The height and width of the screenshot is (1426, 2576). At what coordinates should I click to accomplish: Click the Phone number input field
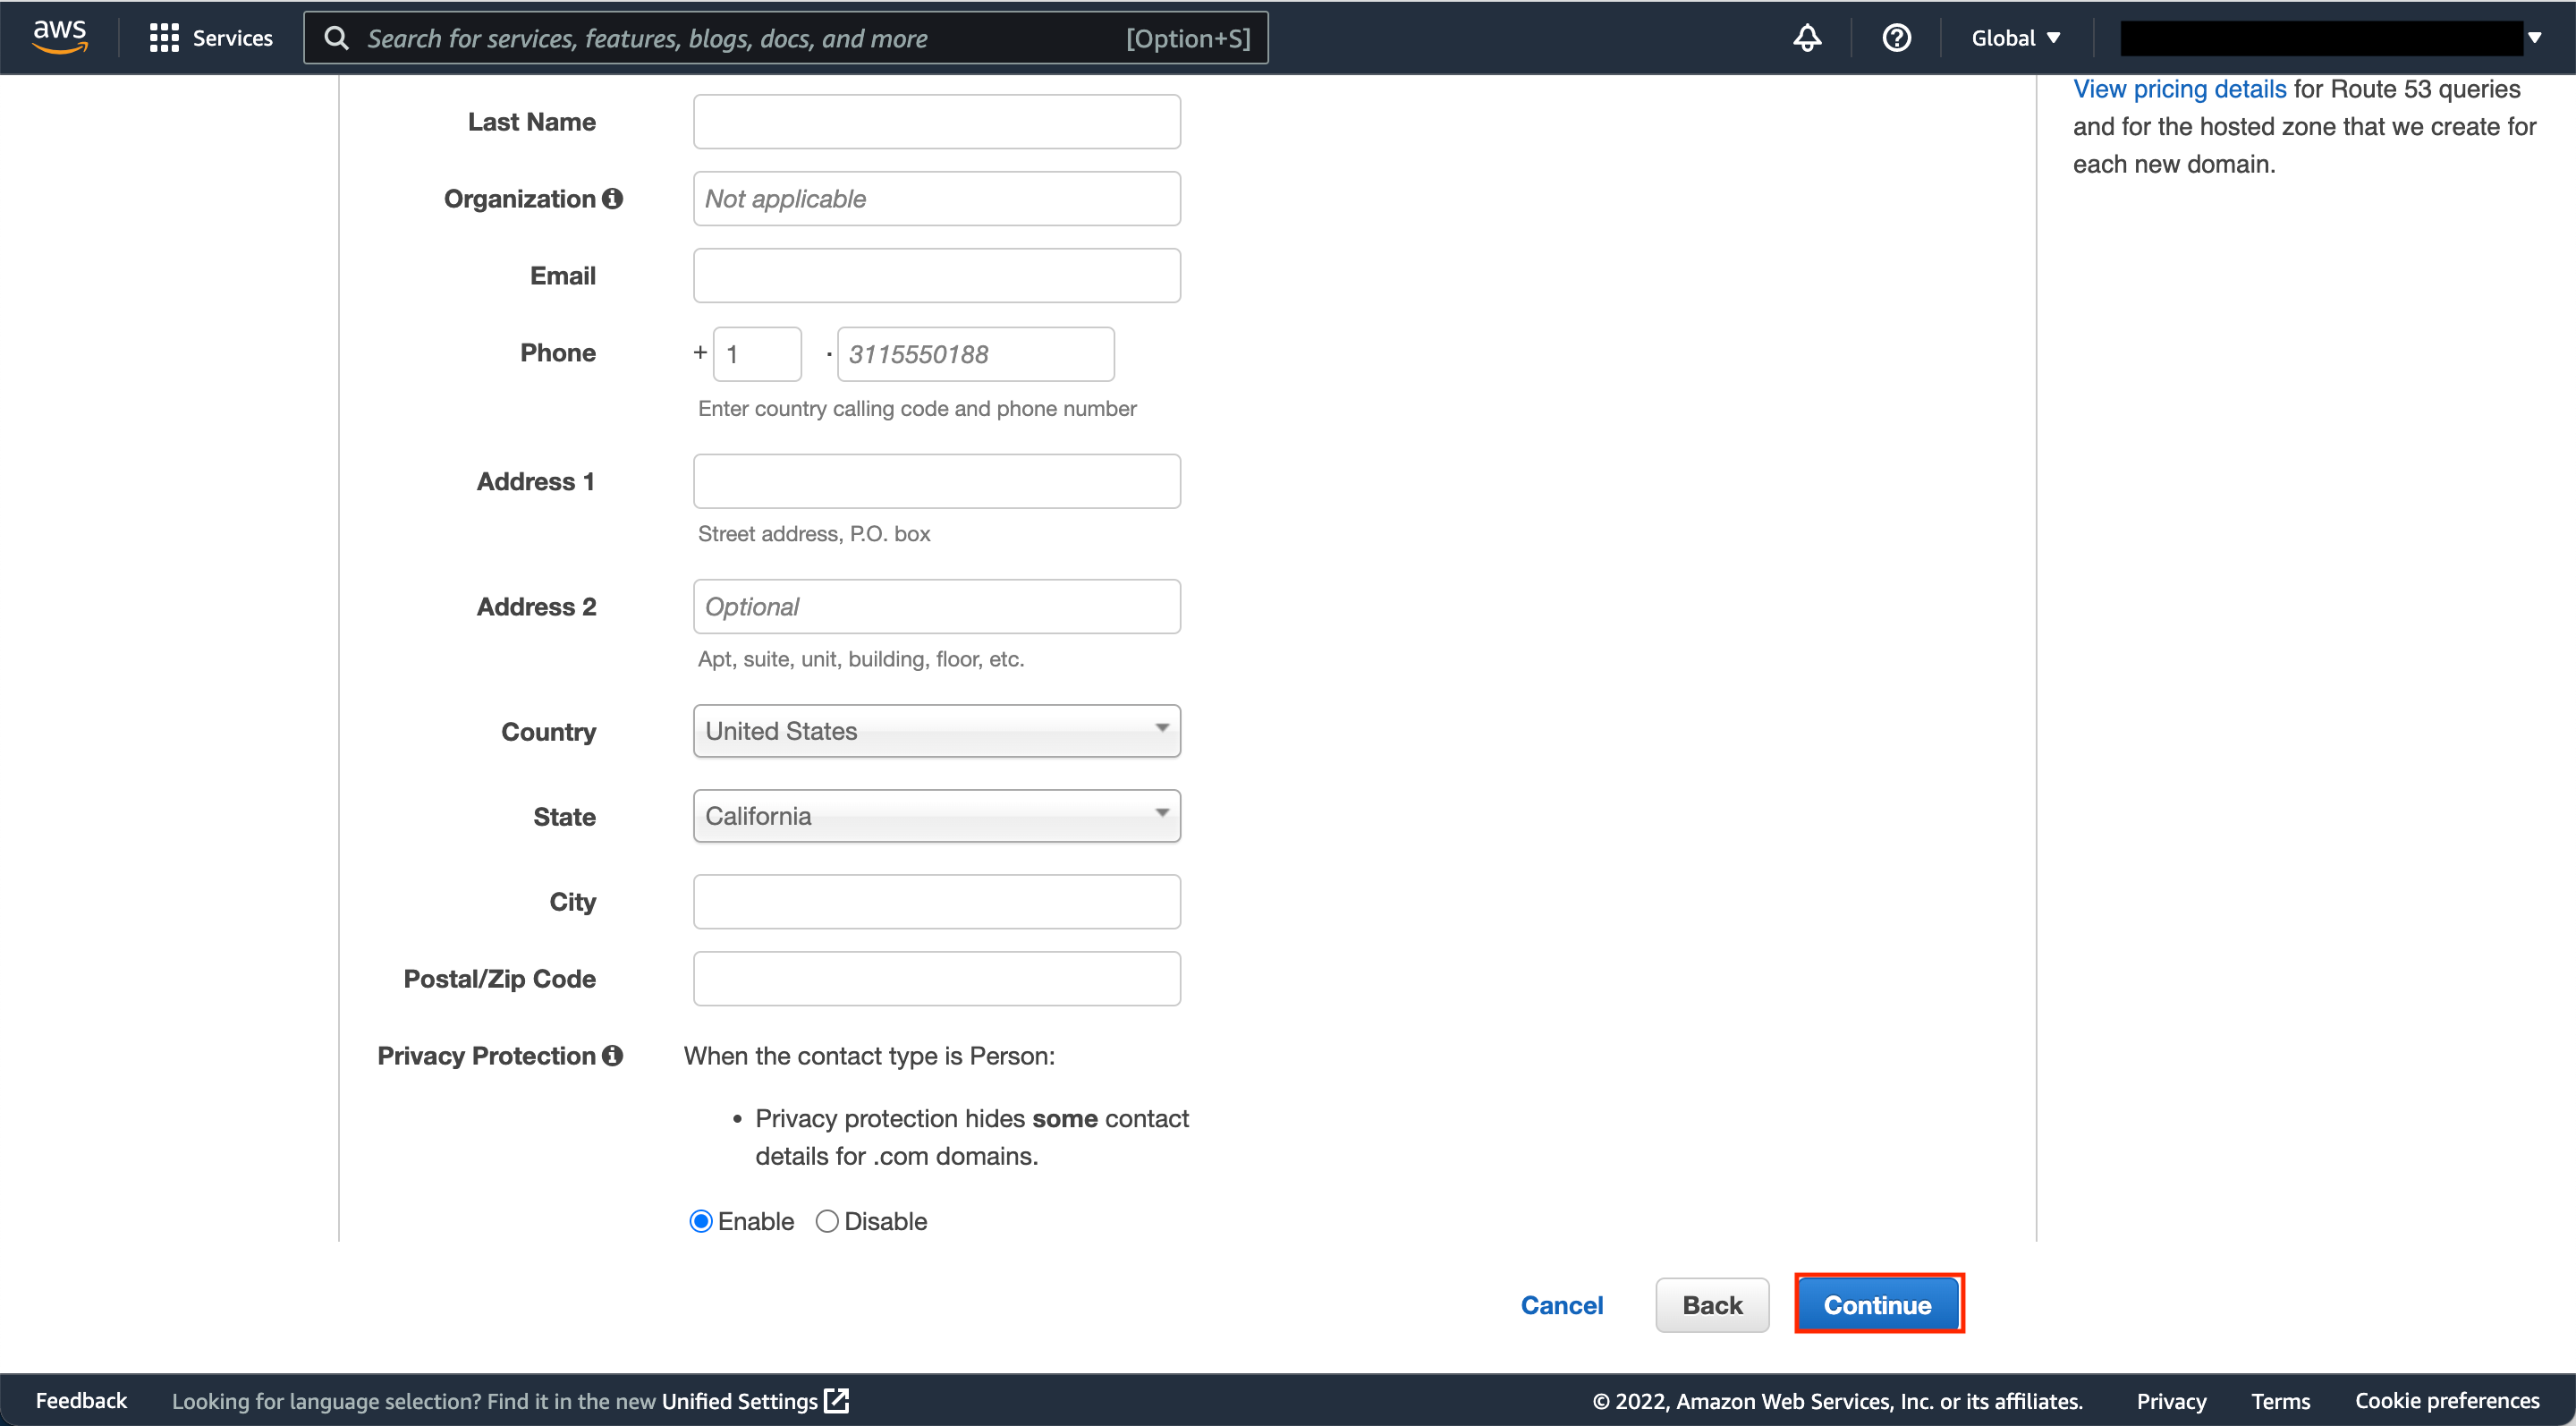click(x=974, y=353)
